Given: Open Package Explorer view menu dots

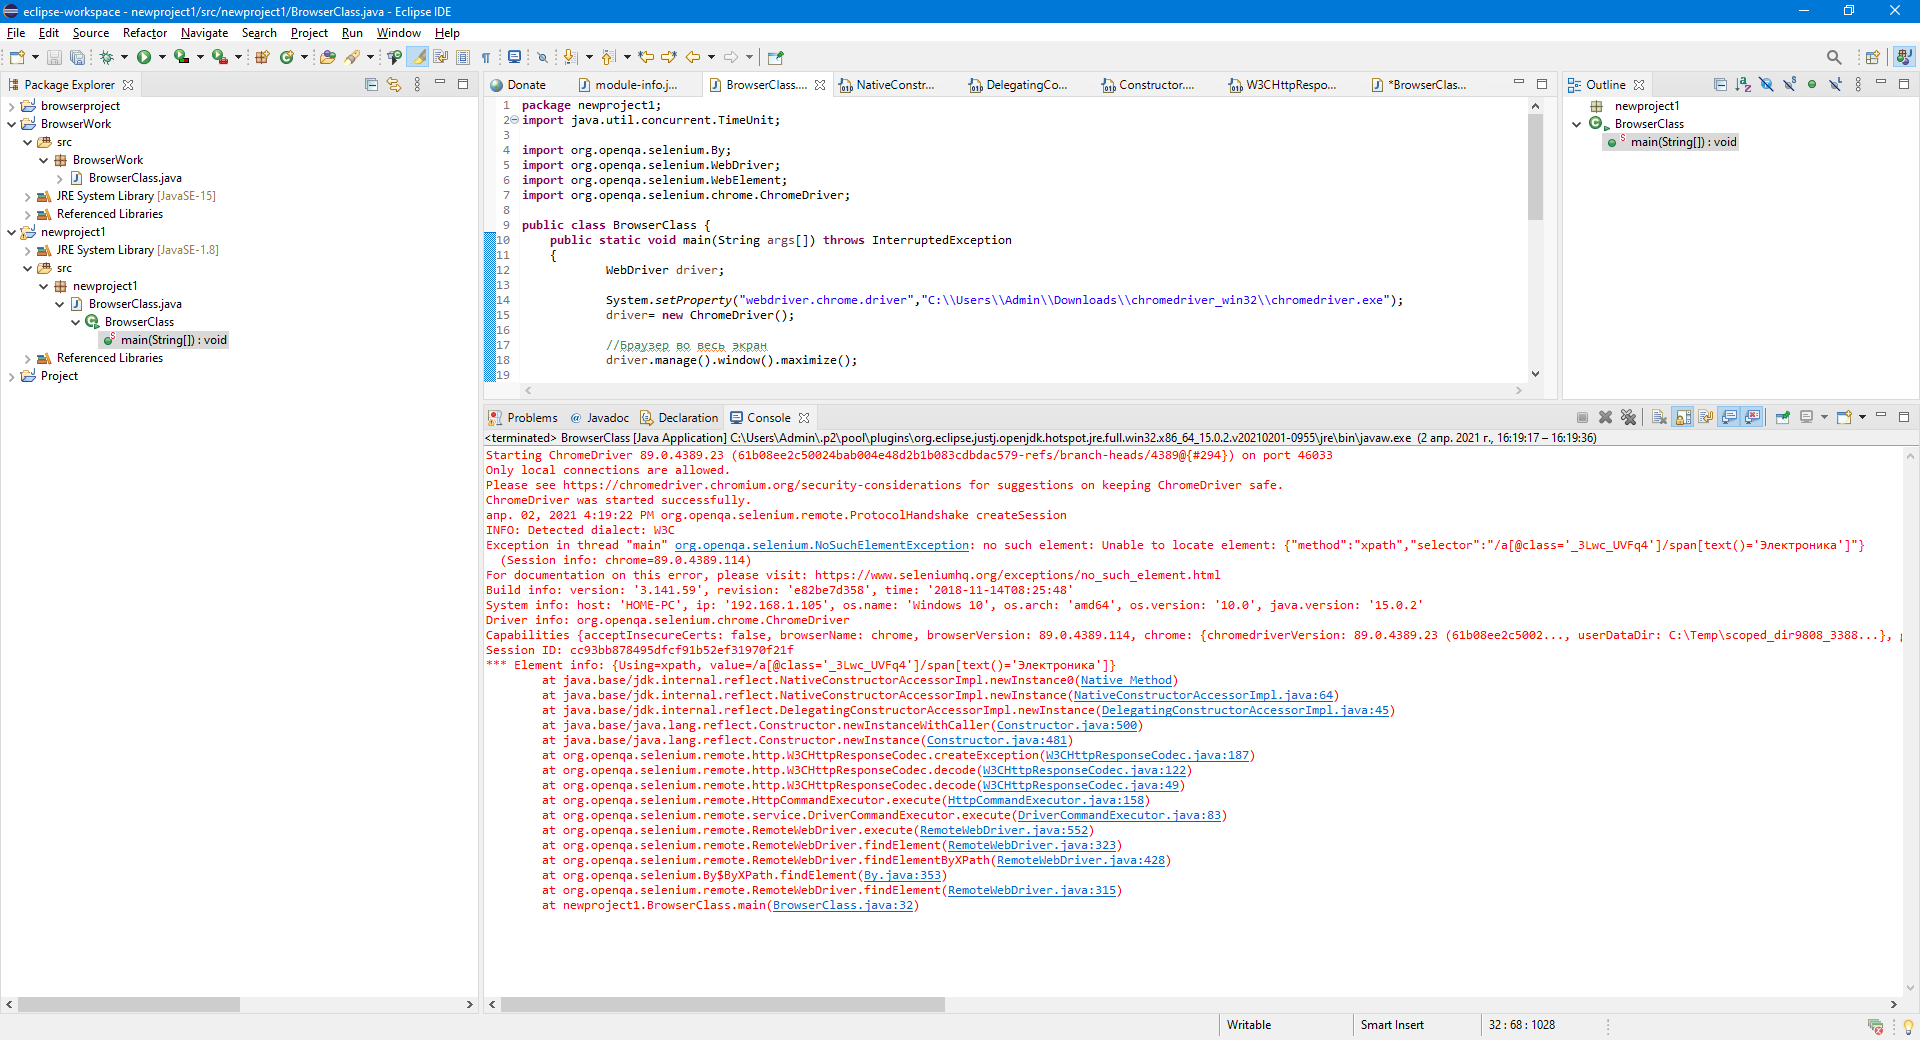Looking at the screenshot, I should 417,85.
